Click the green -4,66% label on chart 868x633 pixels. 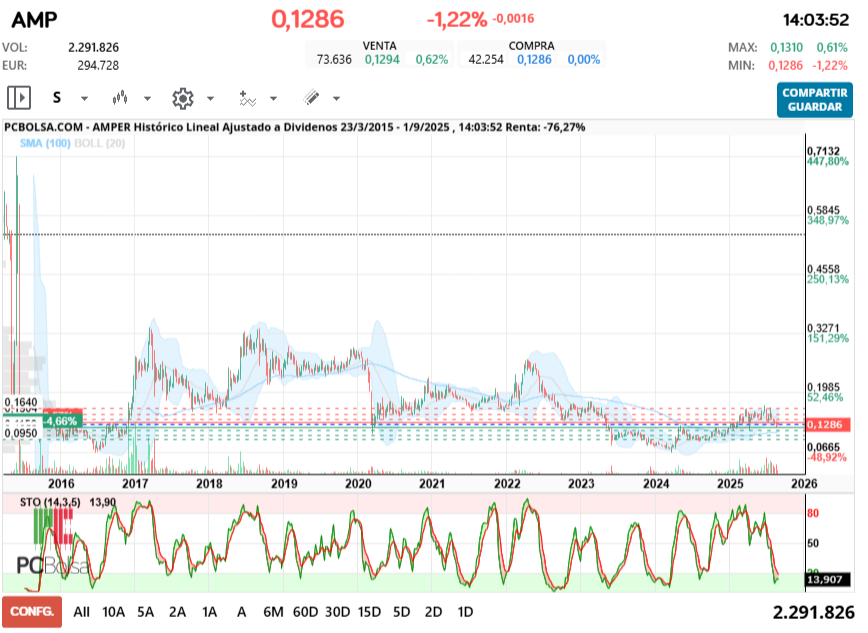coord(61,421)
